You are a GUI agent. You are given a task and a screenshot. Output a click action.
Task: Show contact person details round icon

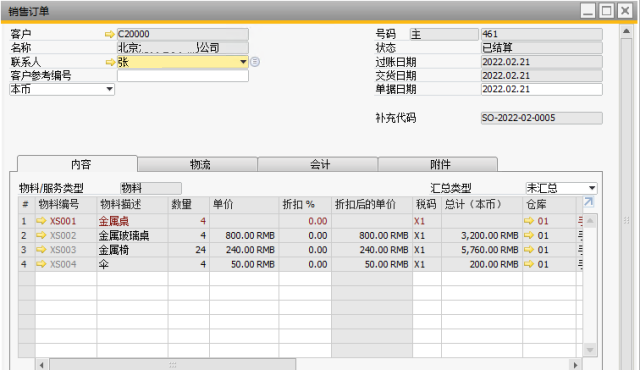point(255,62)
